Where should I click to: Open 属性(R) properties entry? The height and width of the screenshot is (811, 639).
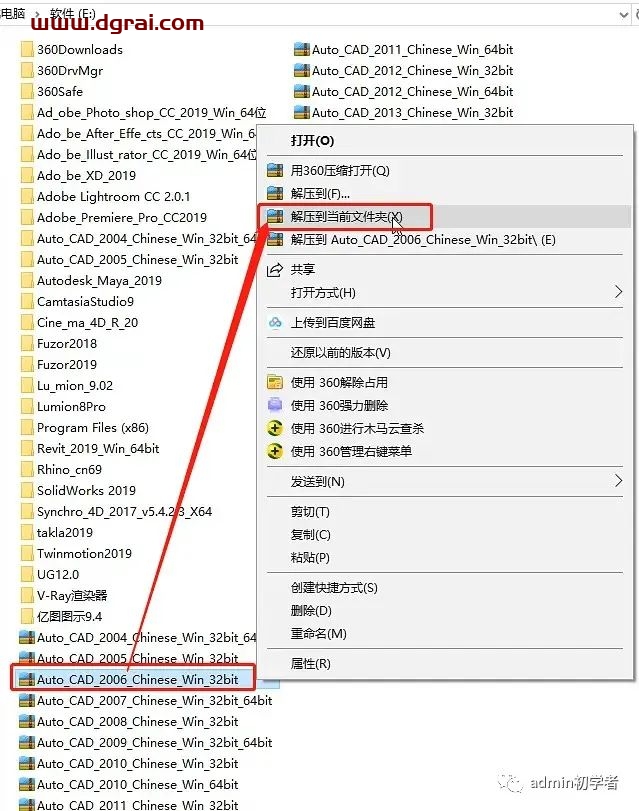(x=310, y=664)
